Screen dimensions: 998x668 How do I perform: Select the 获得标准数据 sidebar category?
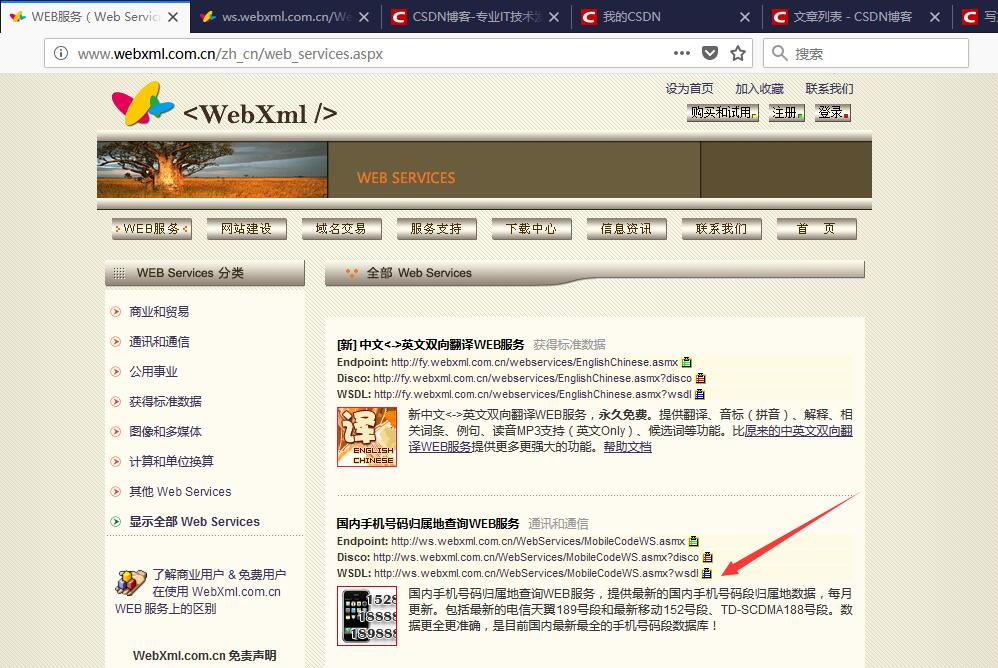click(x=165, y=401)
